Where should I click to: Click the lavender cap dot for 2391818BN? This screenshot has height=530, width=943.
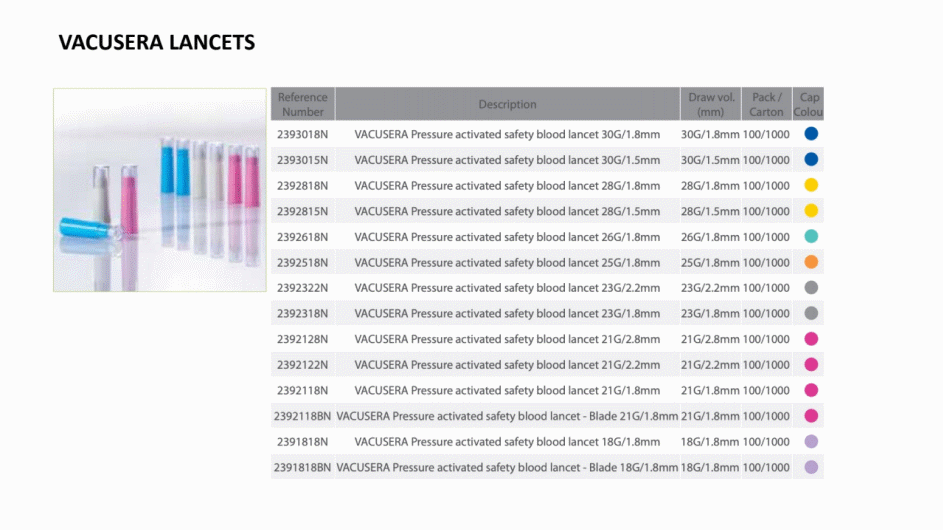tap(811, 467)
